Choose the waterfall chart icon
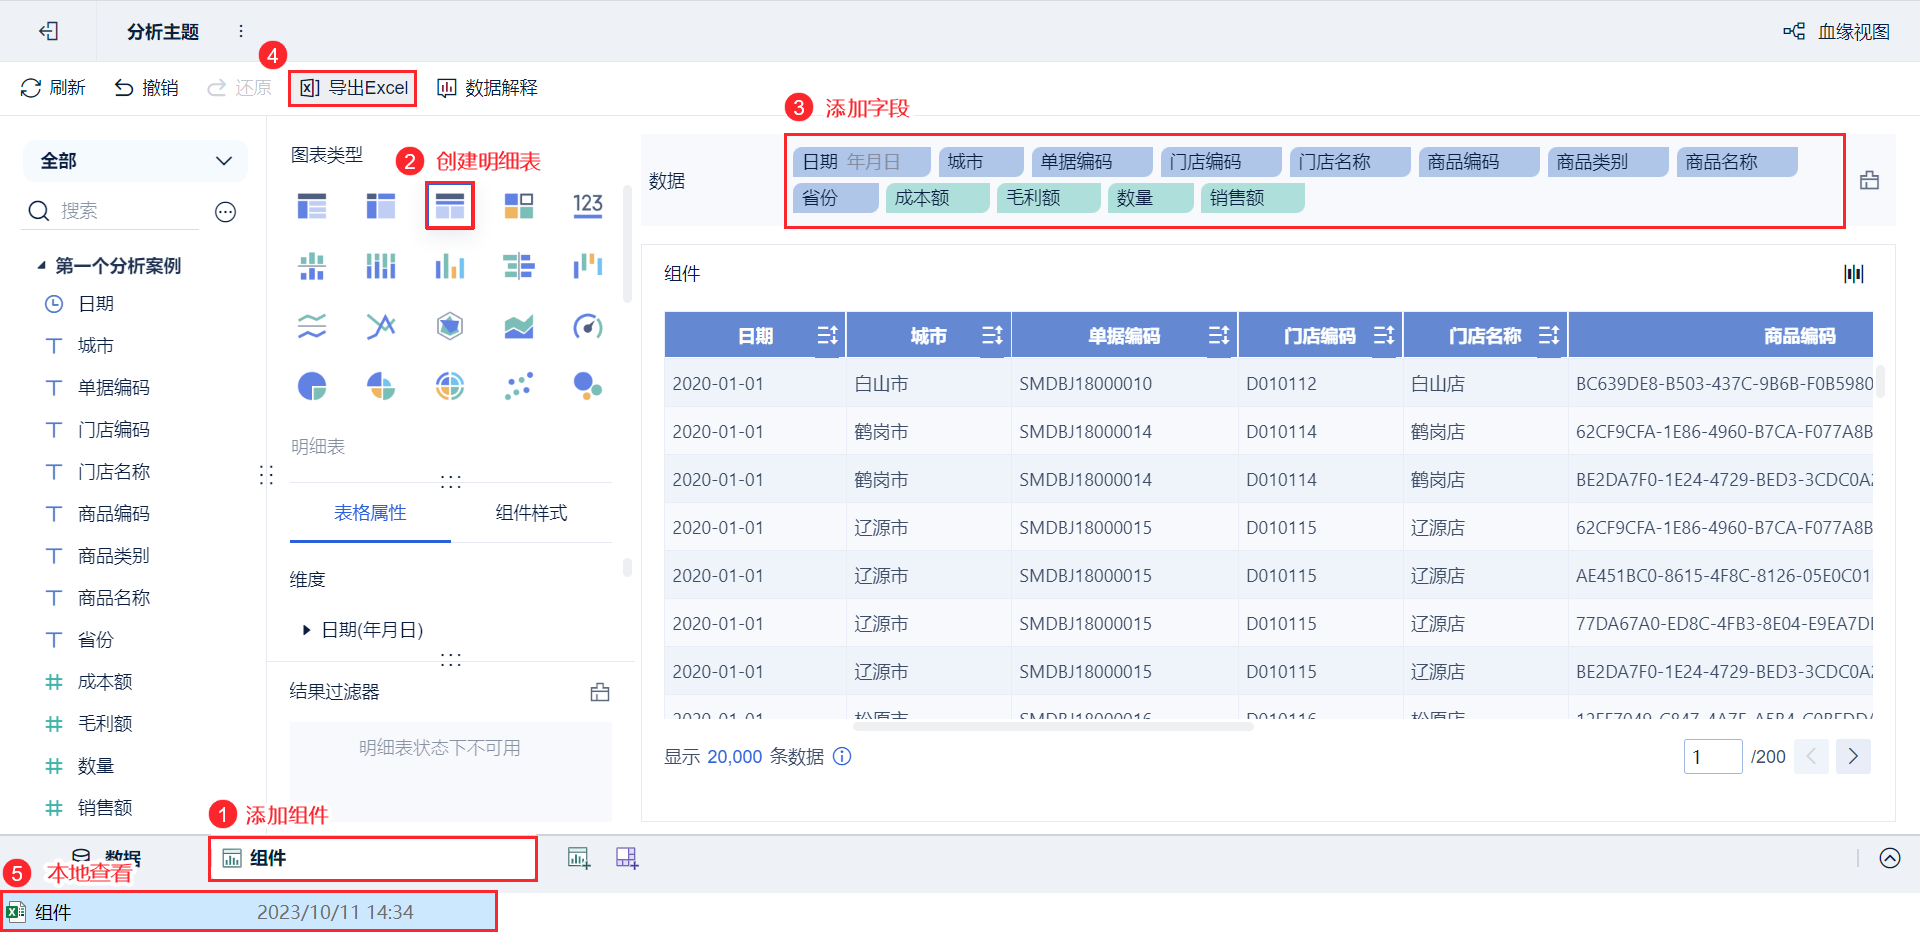 [588, 266]
